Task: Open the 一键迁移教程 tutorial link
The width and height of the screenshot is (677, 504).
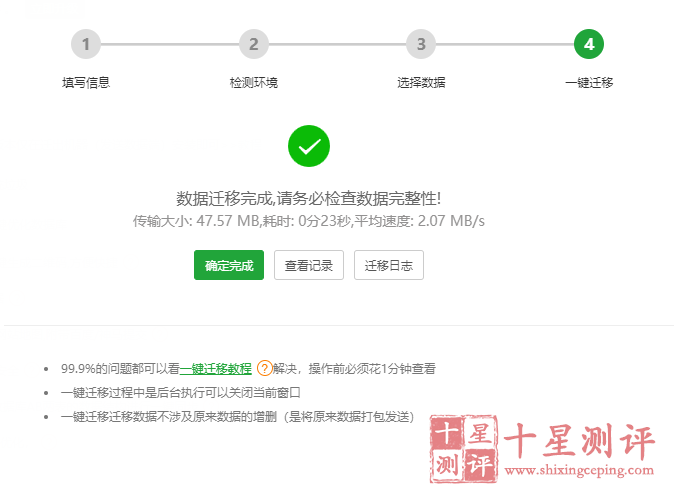Action: pos(216,368)
